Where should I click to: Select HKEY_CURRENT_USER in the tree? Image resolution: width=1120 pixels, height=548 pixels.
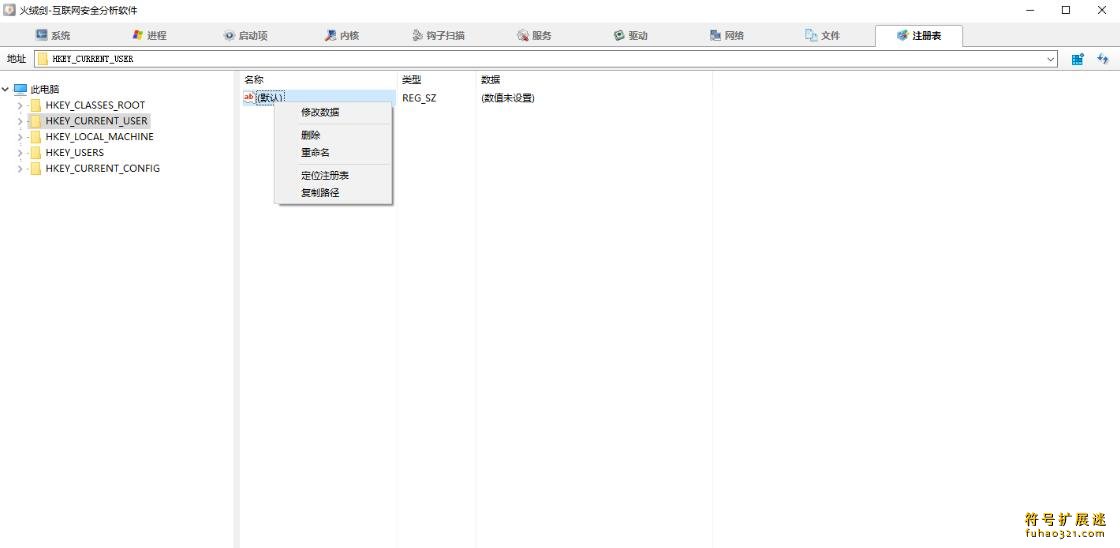pos(96,121)
